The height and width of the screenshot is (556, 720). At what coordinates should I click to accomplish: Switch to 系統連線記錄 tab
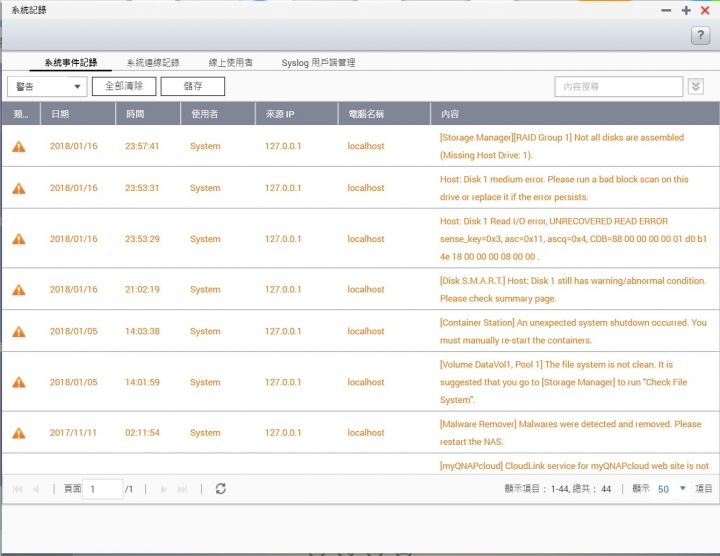(153, 62)
